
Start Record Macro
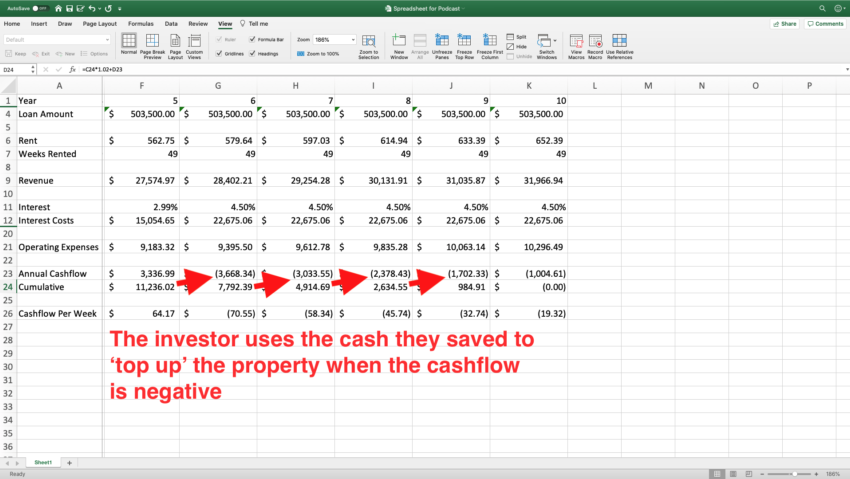[x=595, y=47]
